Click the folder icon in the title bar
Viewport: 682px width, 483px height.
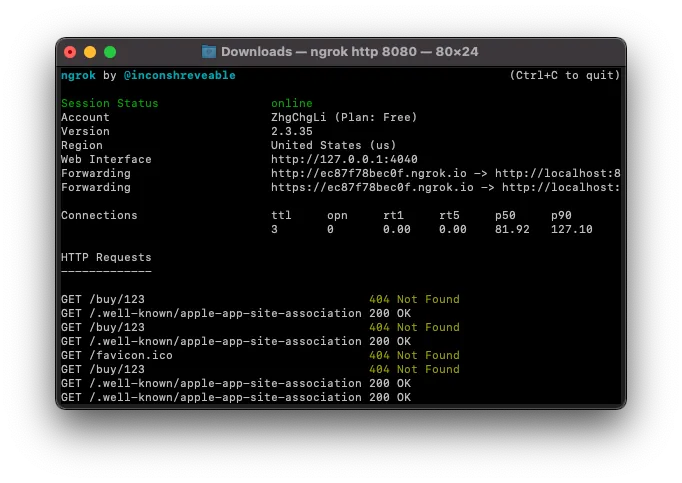(x=209, y=52)
